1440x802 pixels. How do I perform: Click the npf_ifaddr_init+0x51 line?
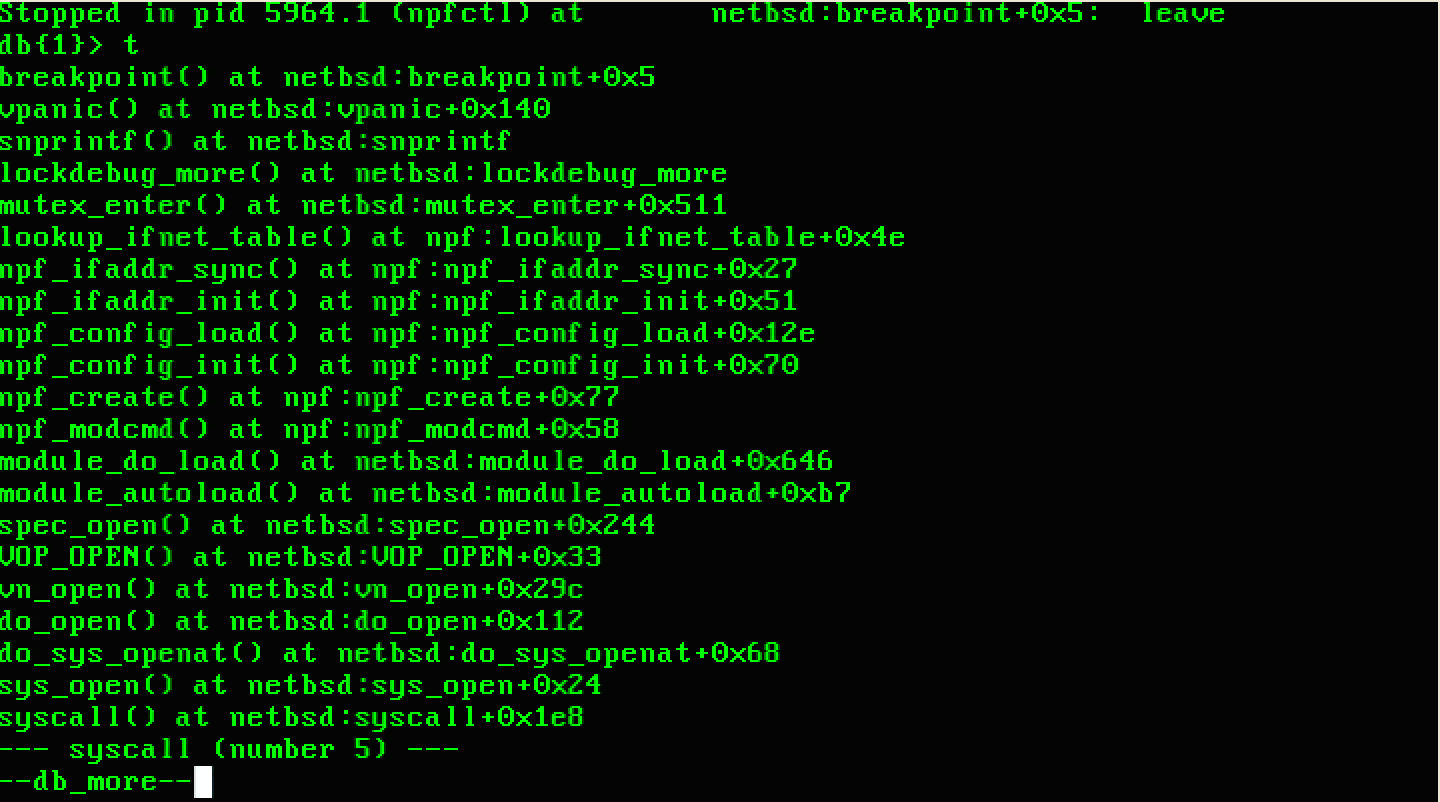pos(399,301)
